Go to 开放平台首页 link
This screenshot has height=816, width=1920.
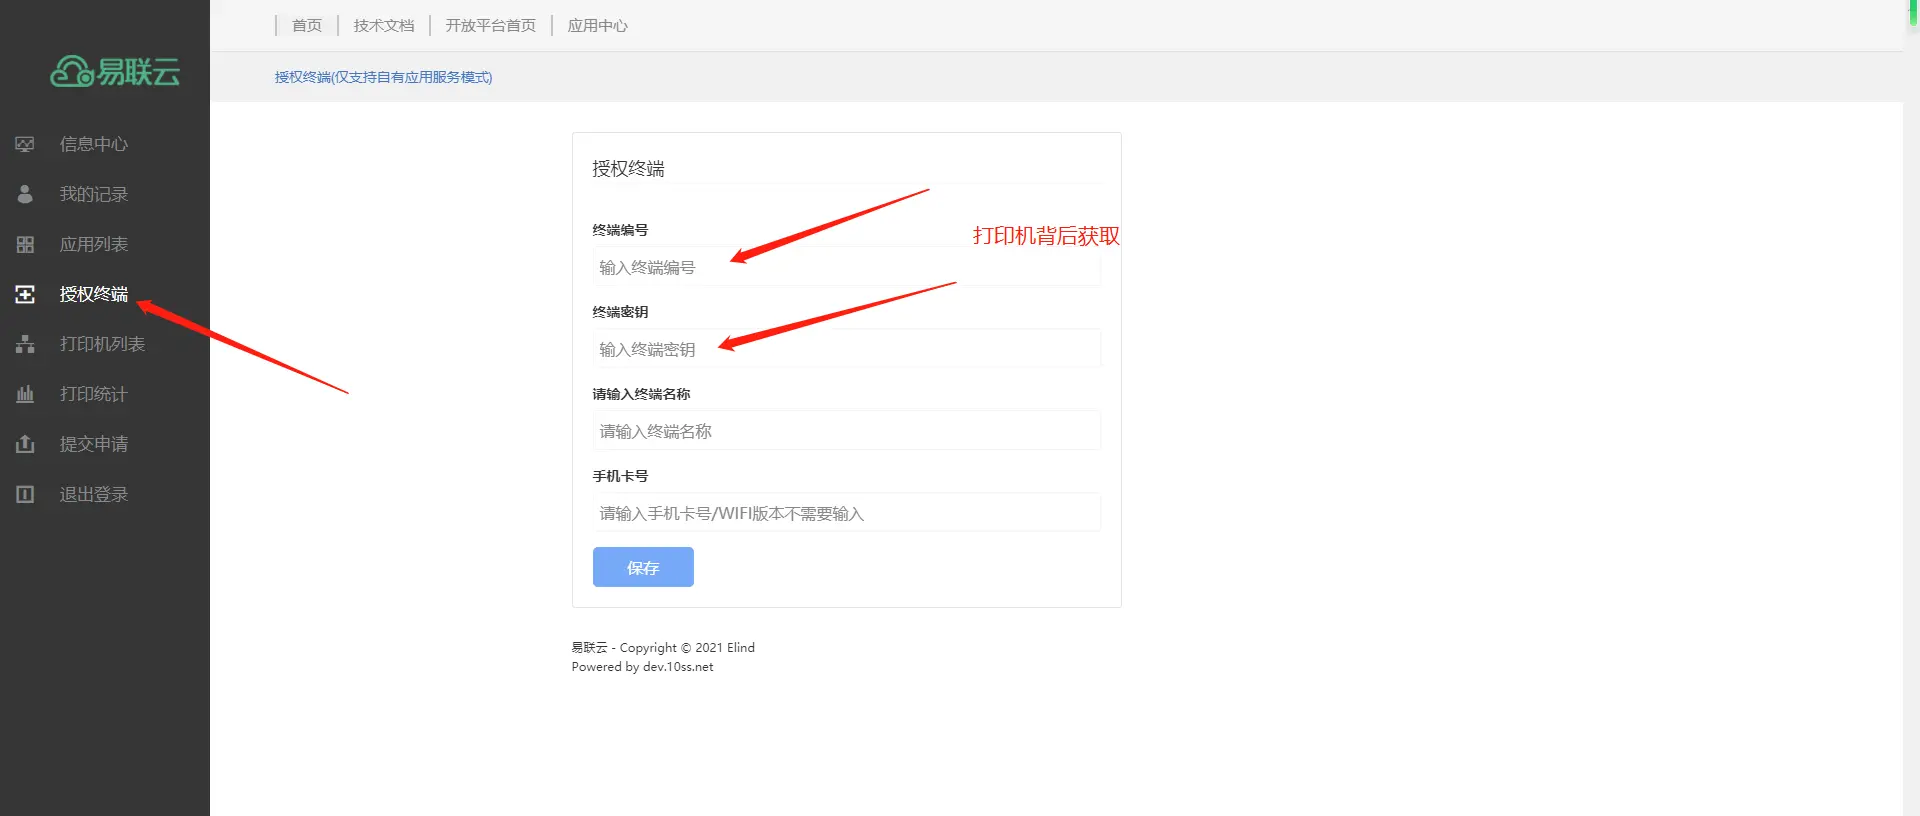pos(491,25)
